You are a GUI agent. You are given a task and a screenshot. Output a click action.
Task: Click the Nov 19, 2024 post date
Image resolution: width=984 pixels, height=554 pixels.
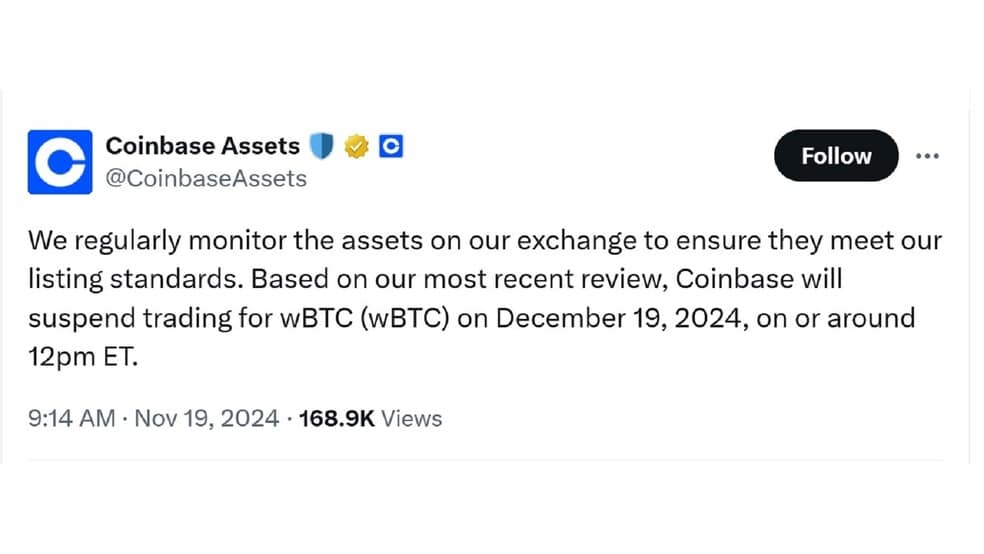click(206, 418)
